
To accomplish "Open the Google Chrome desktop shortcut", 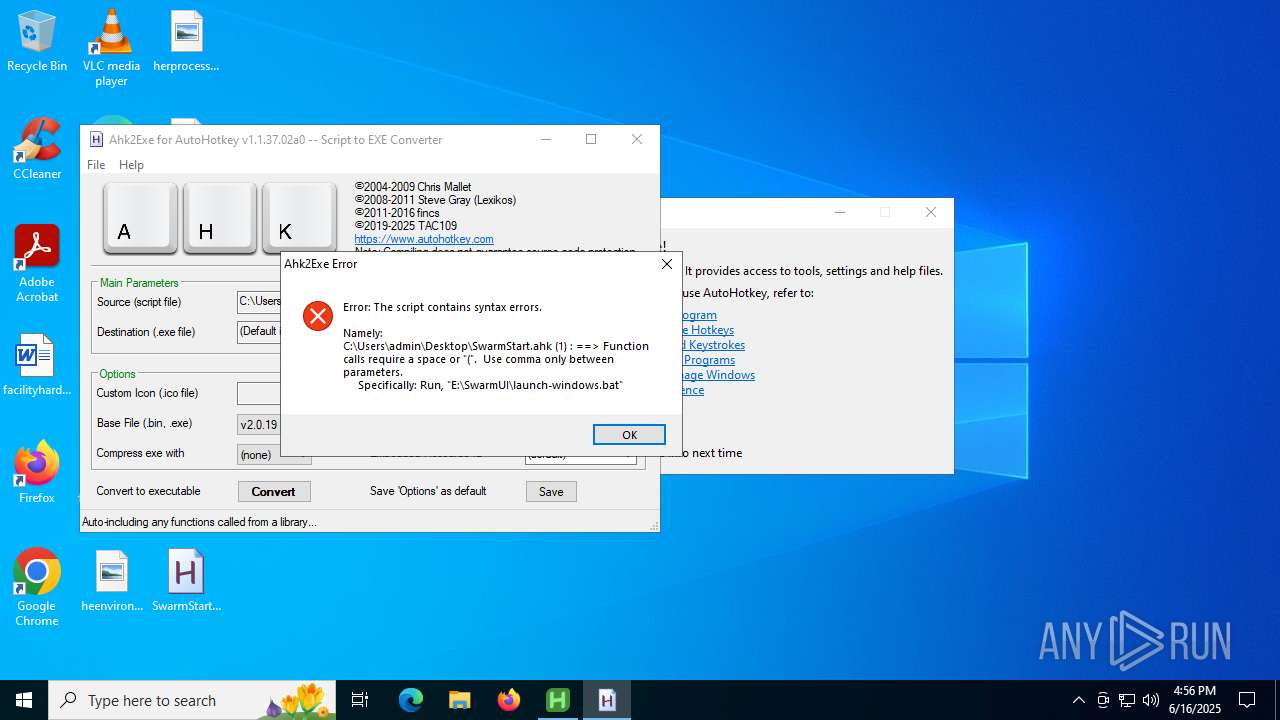I will pyautogui.click(x=37, y=588).
